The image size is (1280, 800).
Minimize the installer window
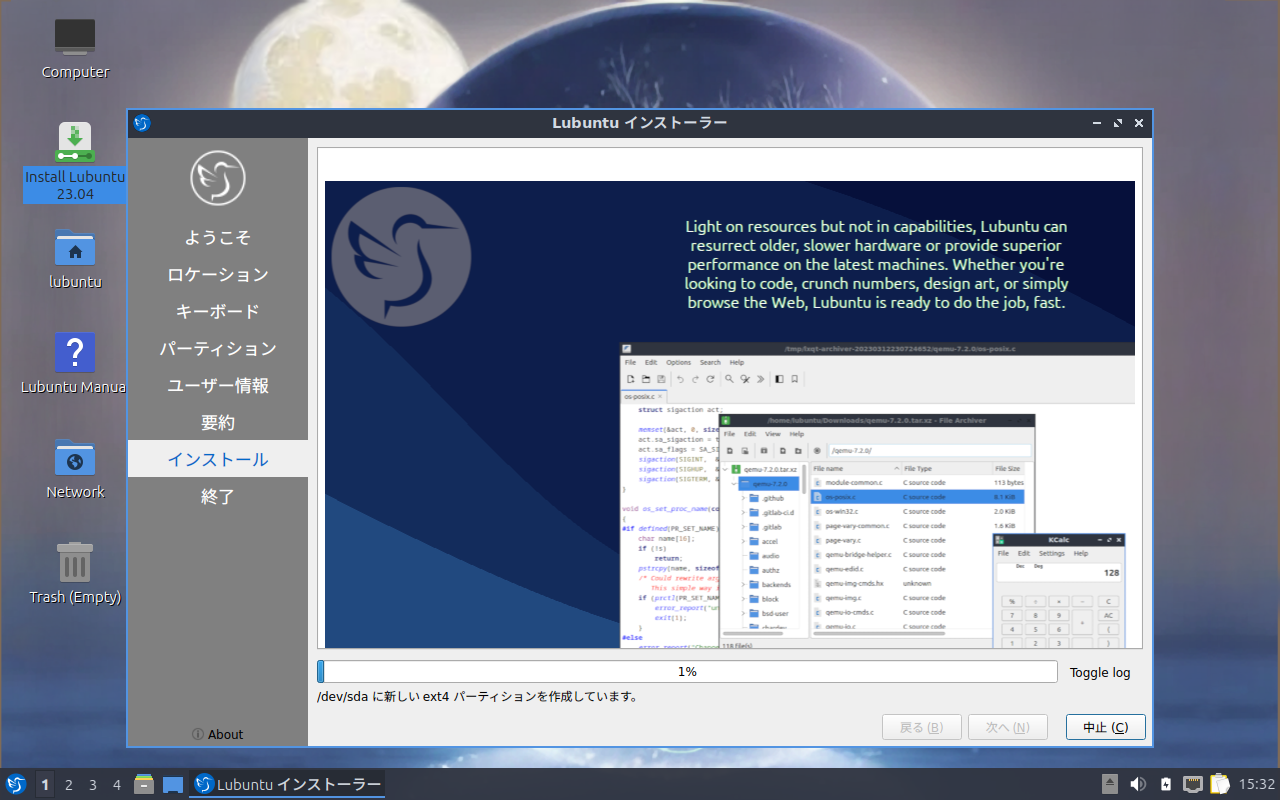1098,123
